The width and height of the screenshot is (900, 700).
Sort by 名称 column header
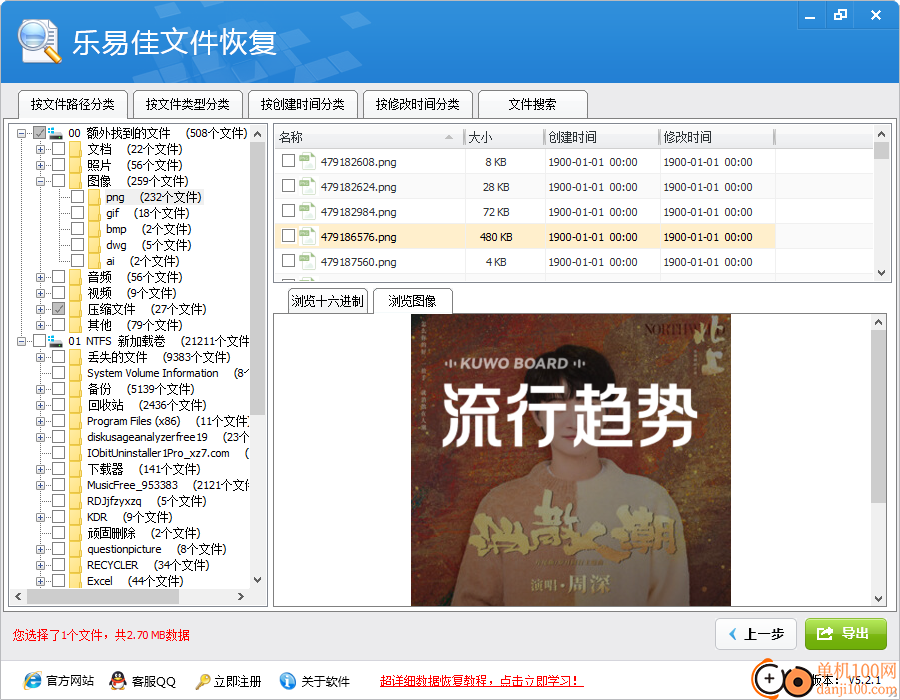[368, 137]
